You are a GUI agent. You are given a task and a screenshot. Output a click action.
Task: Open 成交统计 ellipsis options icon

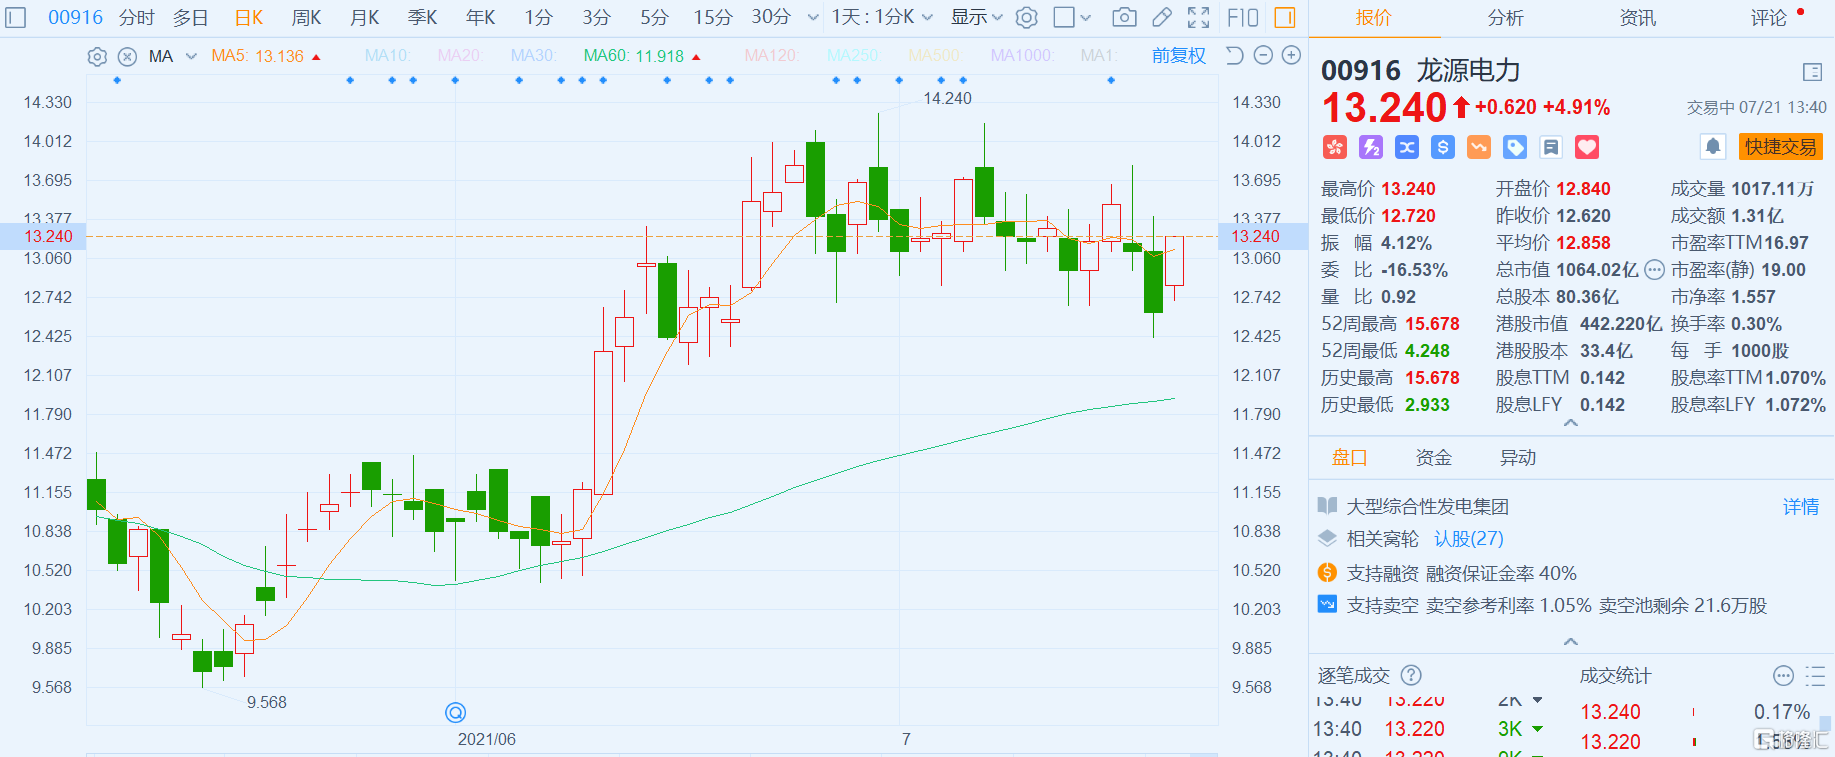pos(1783,675)
